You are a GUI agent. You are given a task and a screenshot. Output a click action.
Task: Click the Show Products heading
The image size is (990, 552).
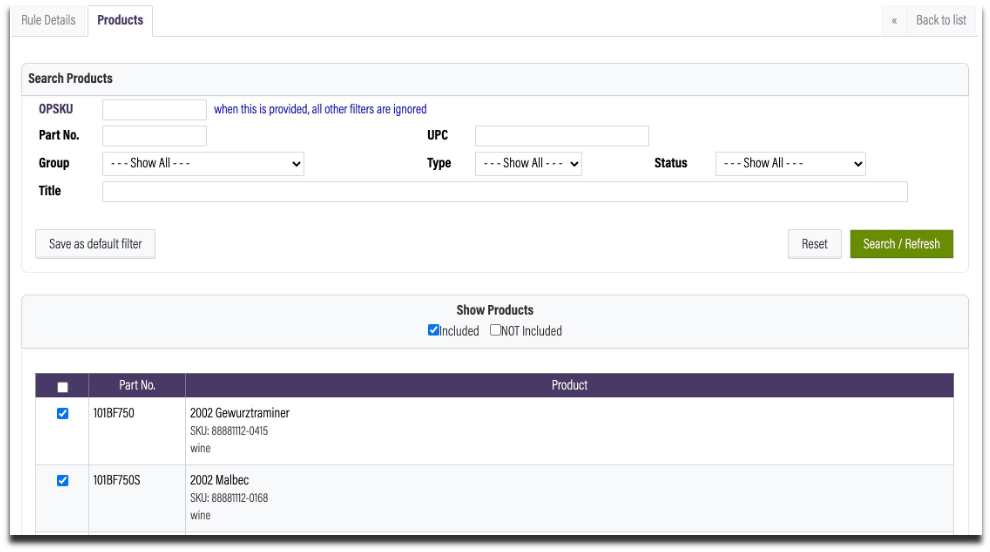tap(495, 310)
